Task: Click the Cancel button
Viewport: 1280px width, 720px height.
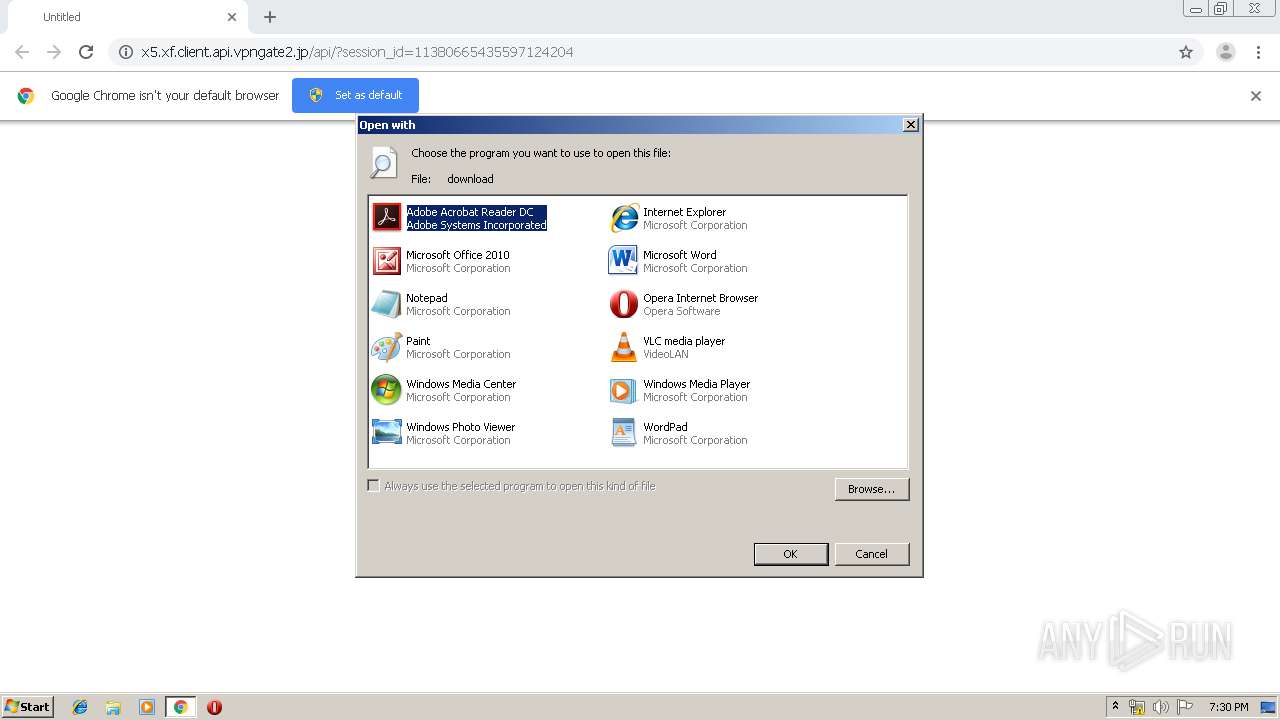Action: (x=871, y=554)
